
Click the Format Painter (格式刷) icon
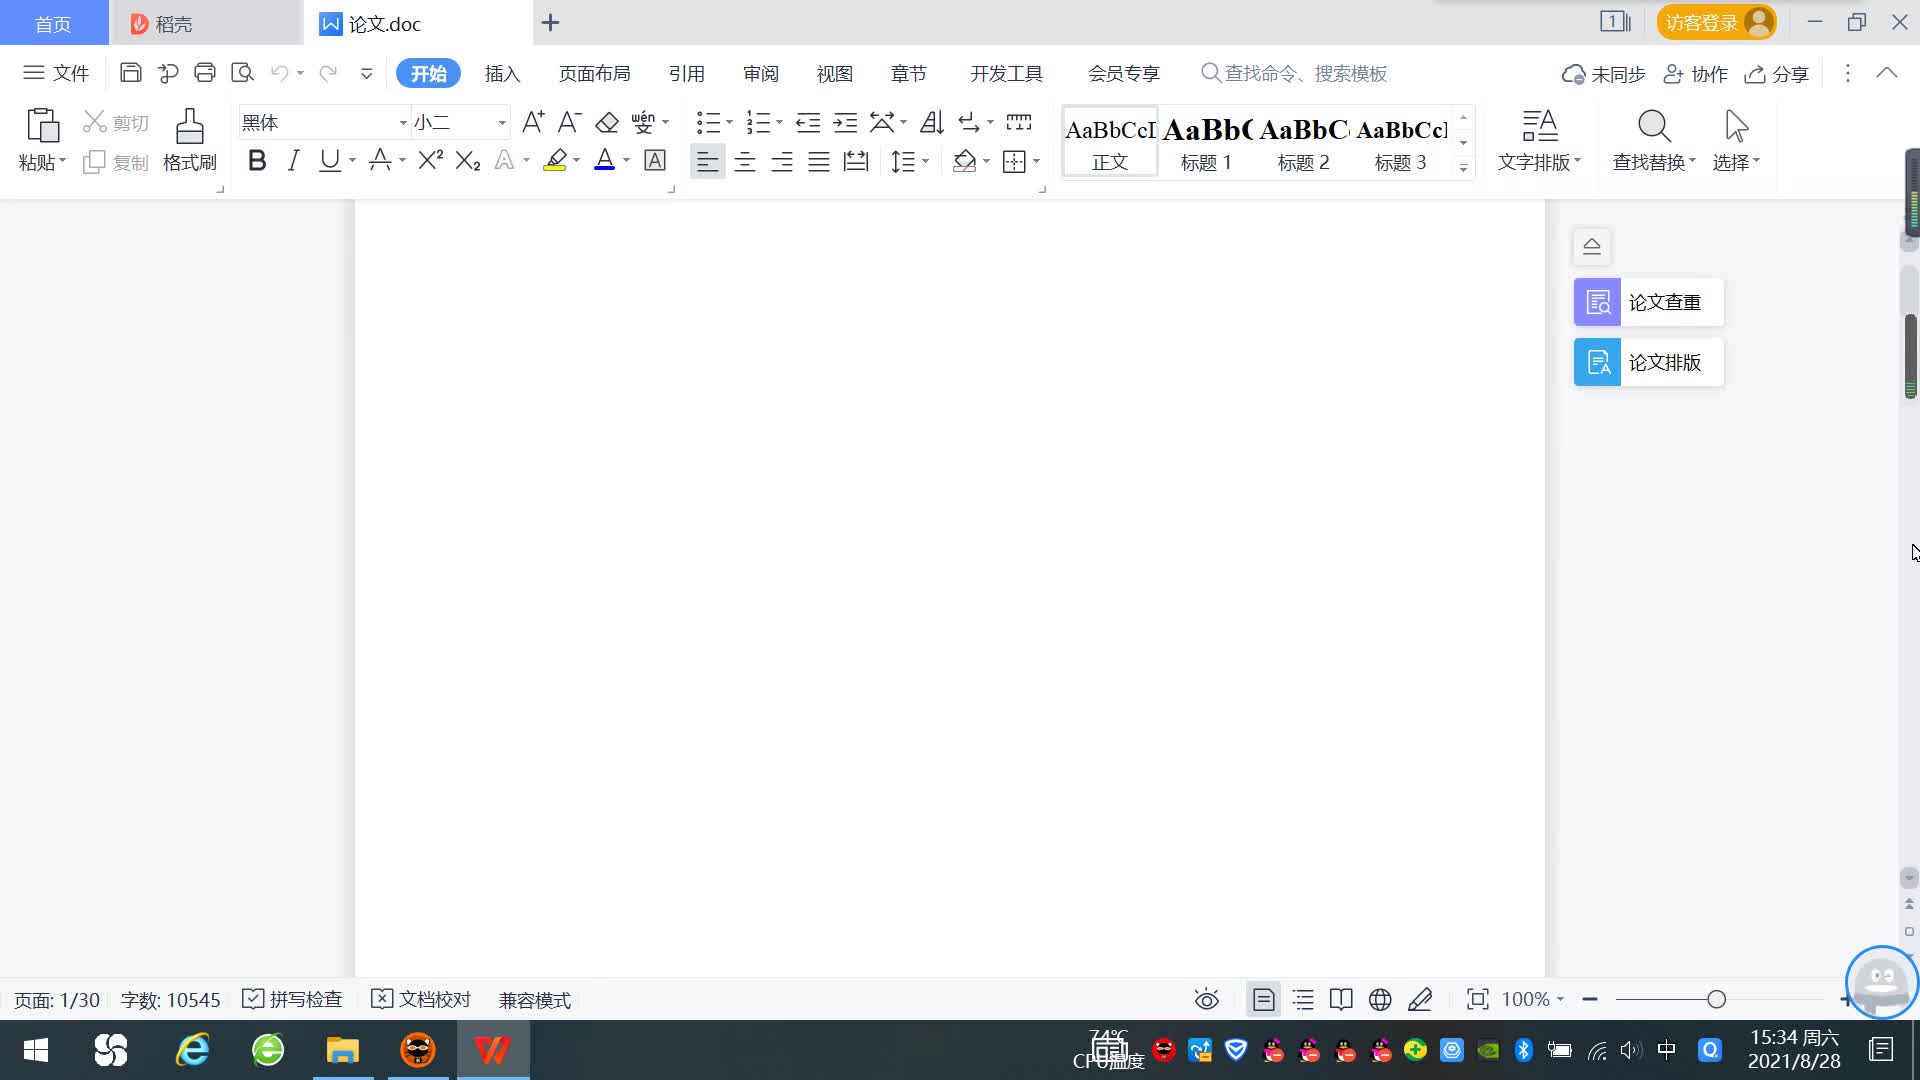[x=189, y=128]
